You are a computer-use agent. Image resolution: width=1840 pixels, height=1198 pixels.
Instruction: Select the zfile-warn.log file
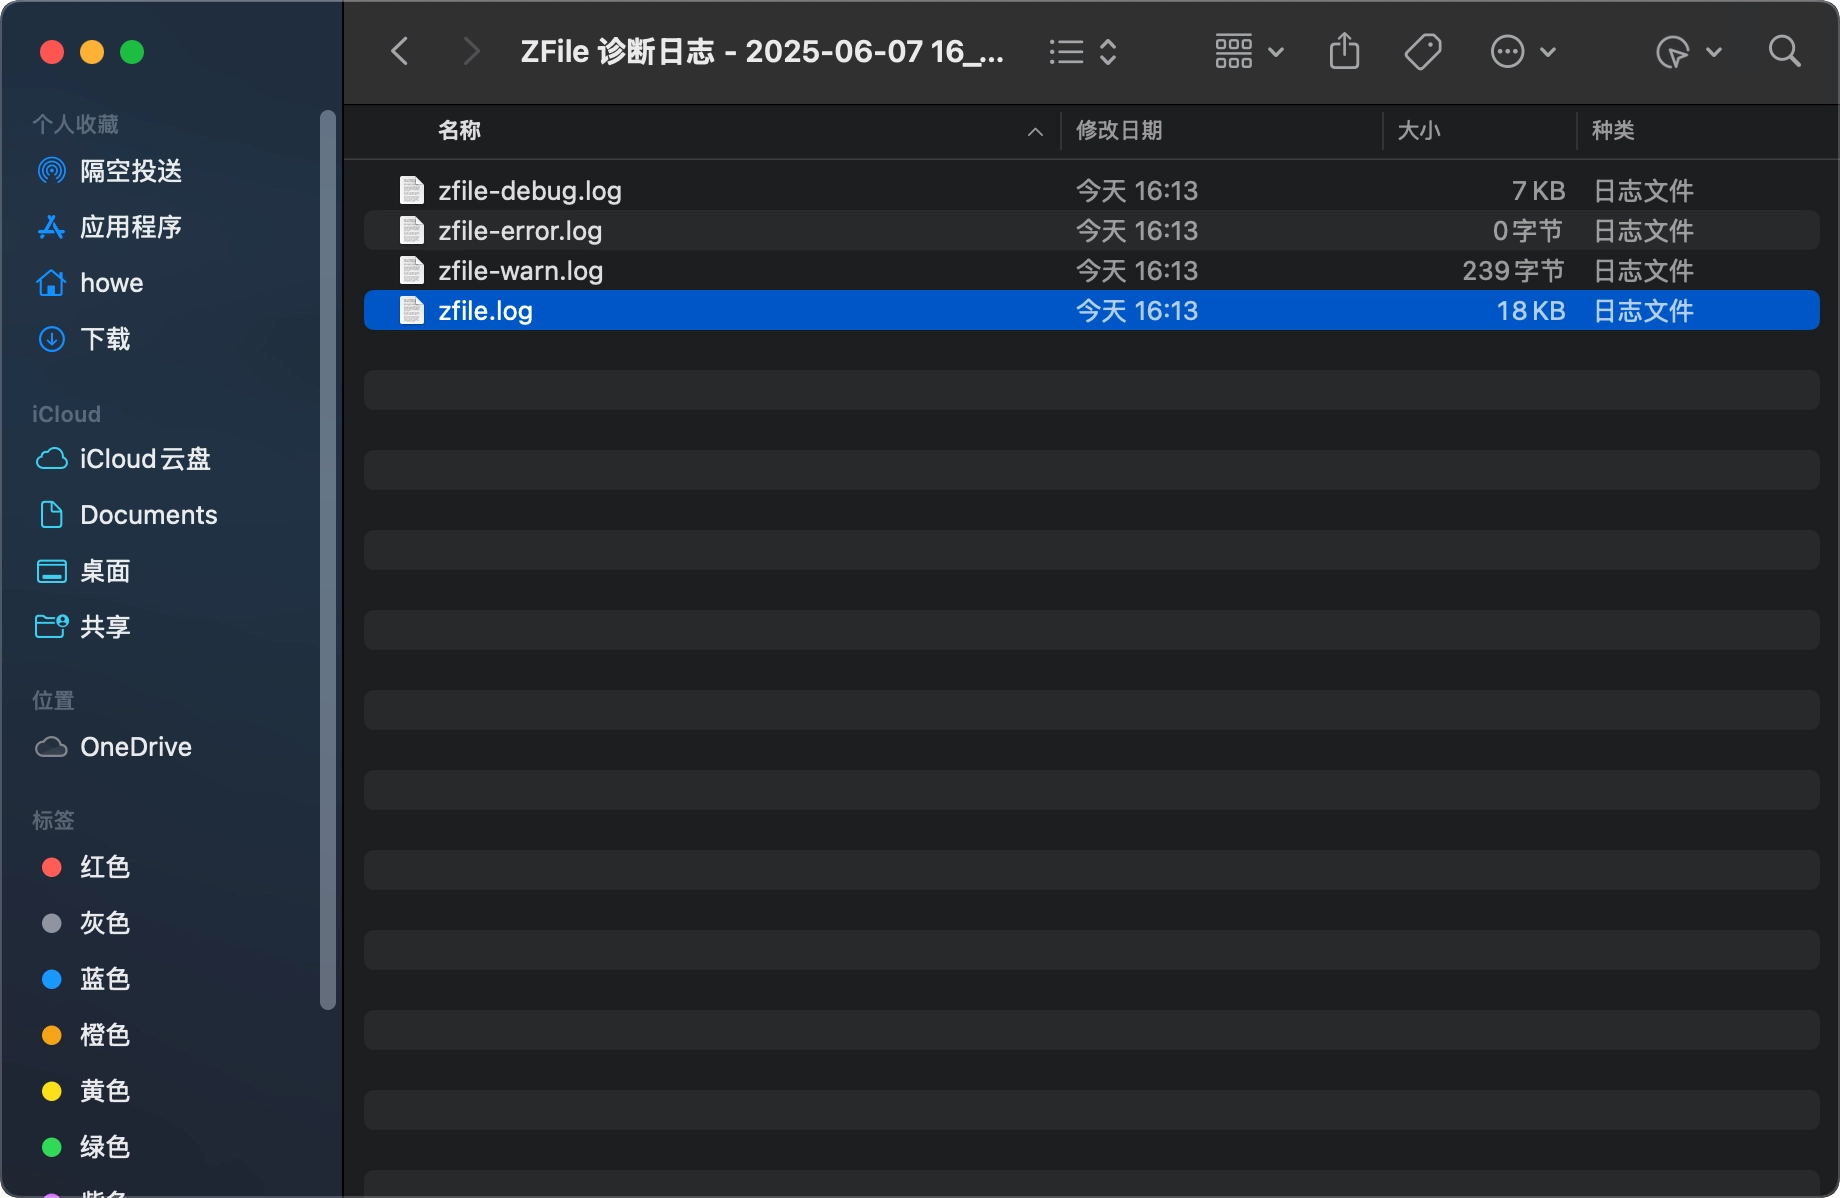point(1091,270)
